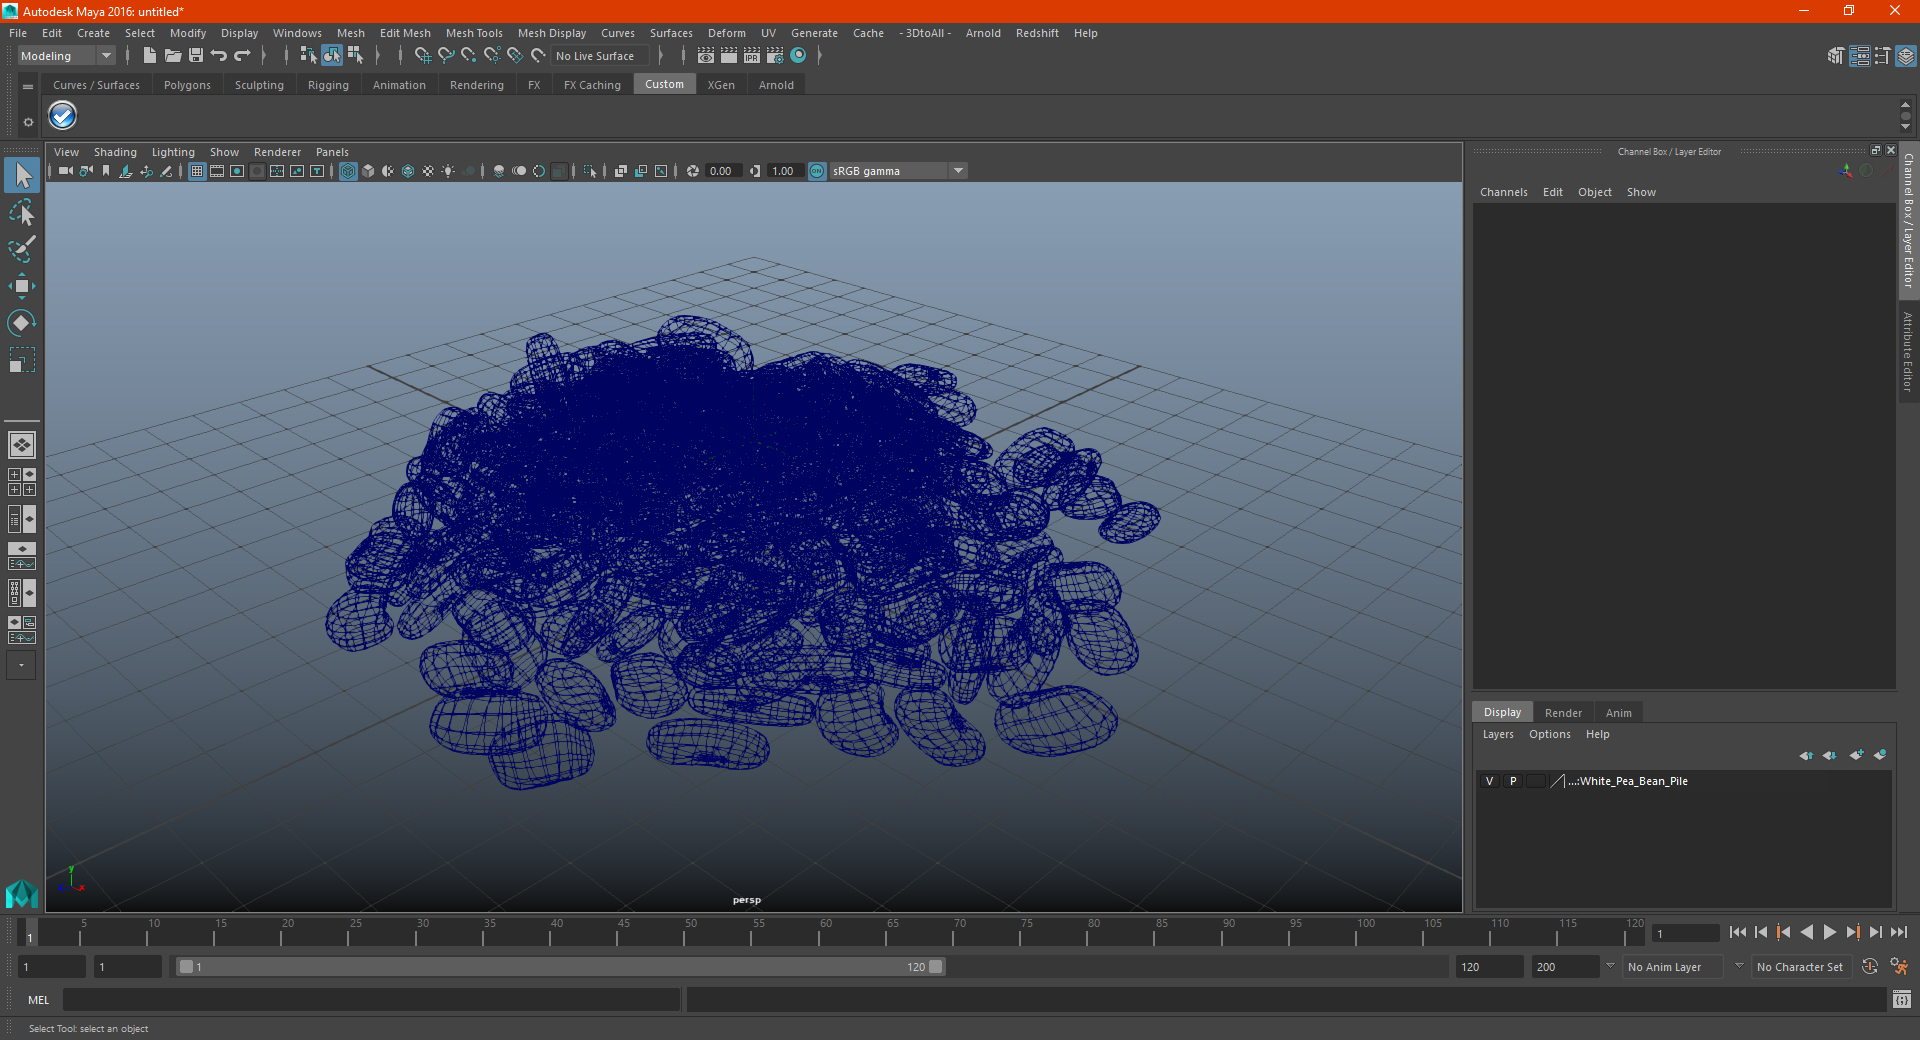Toggle isolate select icon in viewport toolbar
Viewport: 1920px width, 1040px height.
click(x=590, y=171)
